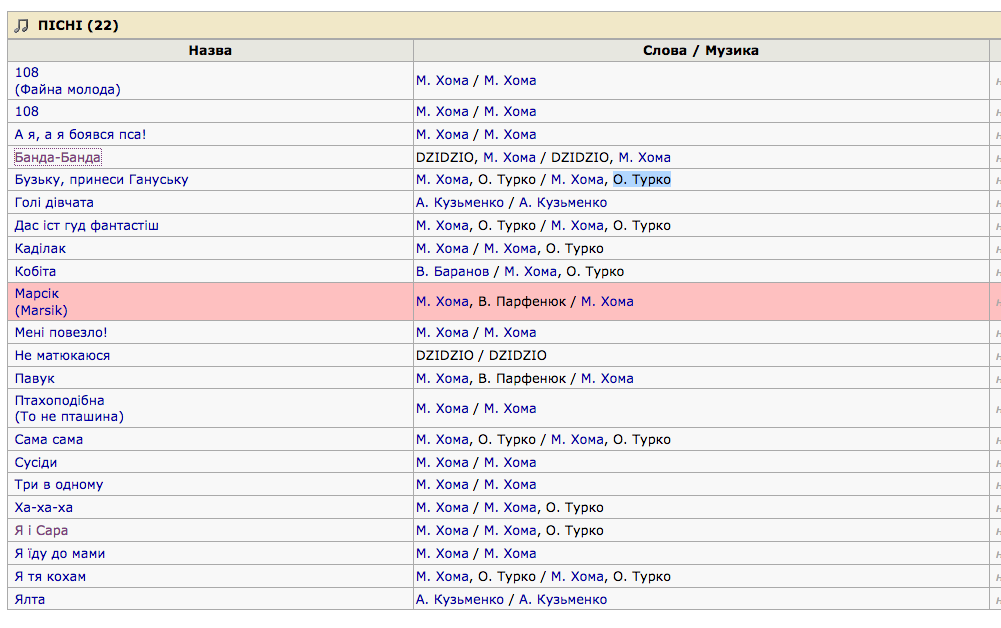Screen dimensions: 1001x628
Task: Click music author М. Хома for Я тя кохам
Action: (577, 577)
